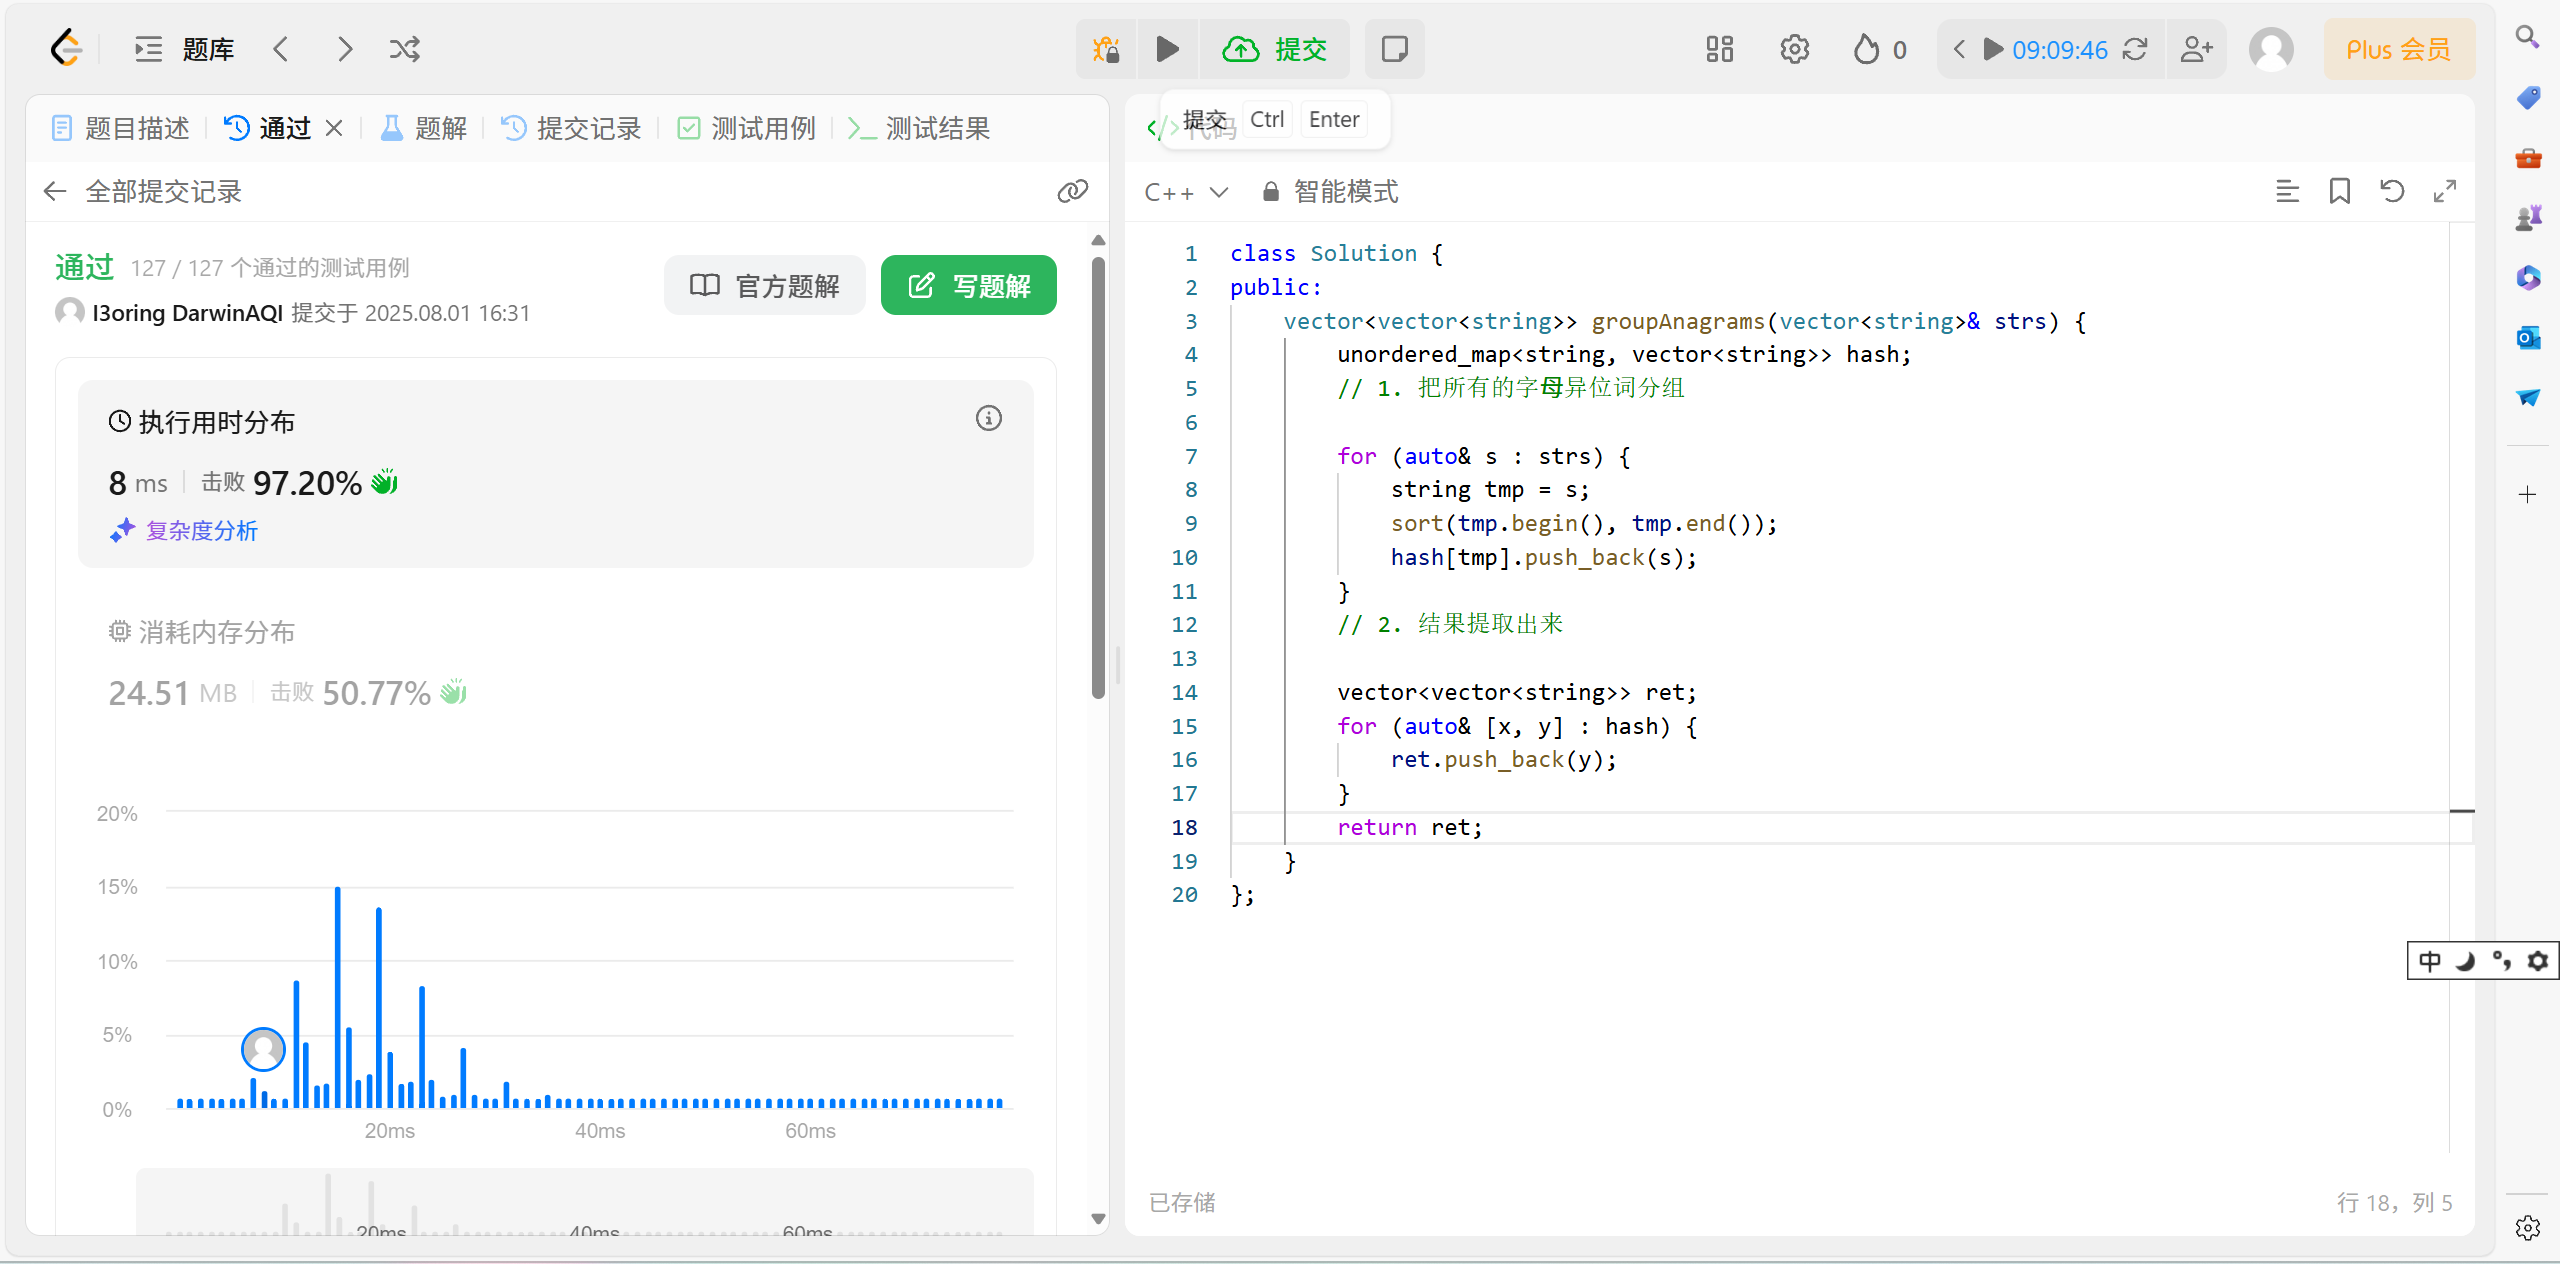The height and width of the screenshot is (1264, 2560).
Task: Open the sidebar settings gear at bottom
Action: [x=2528, y=1228]
